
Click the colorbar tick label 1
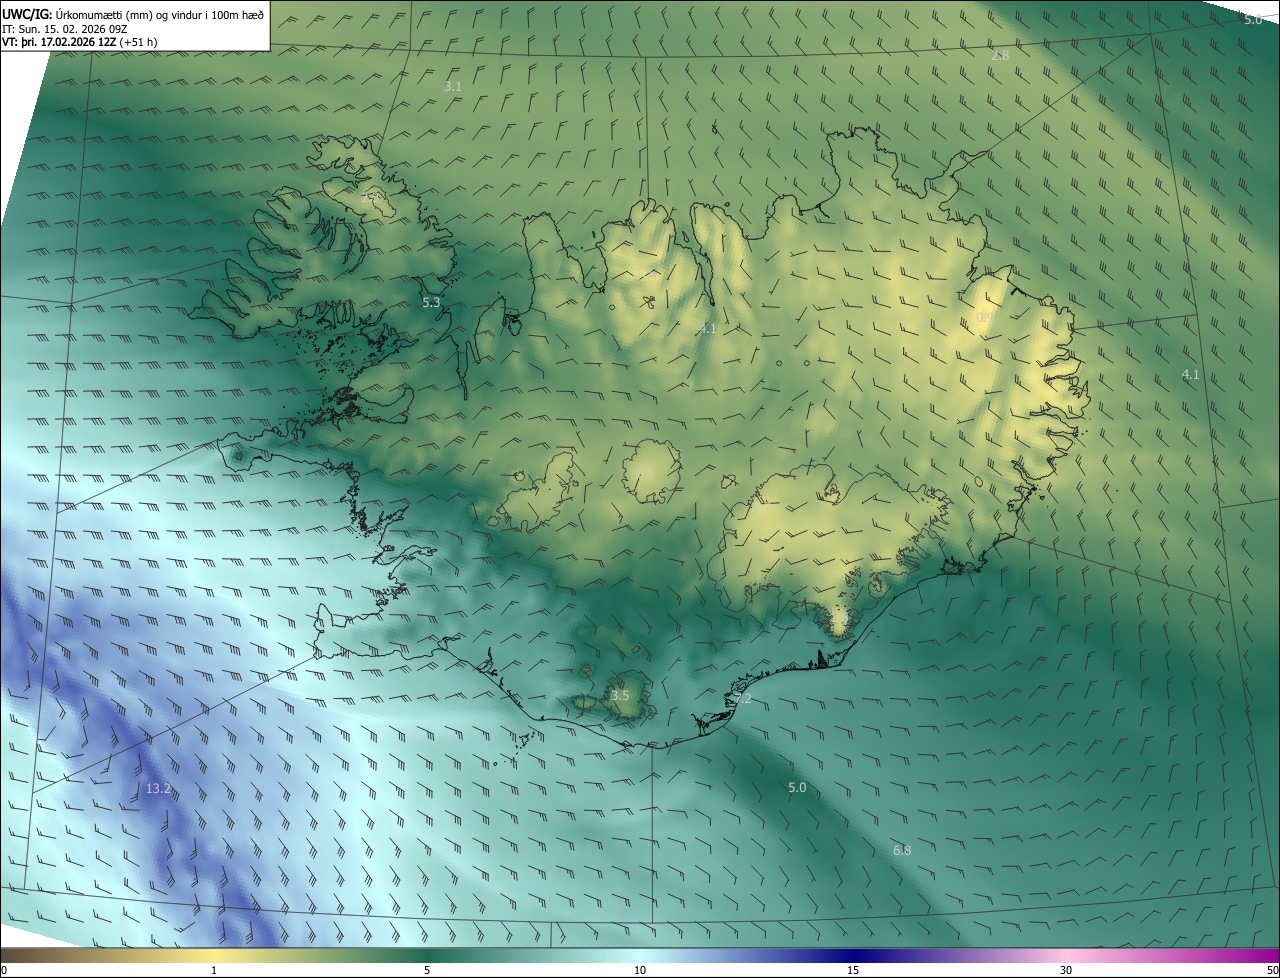[x=214, y=971]
